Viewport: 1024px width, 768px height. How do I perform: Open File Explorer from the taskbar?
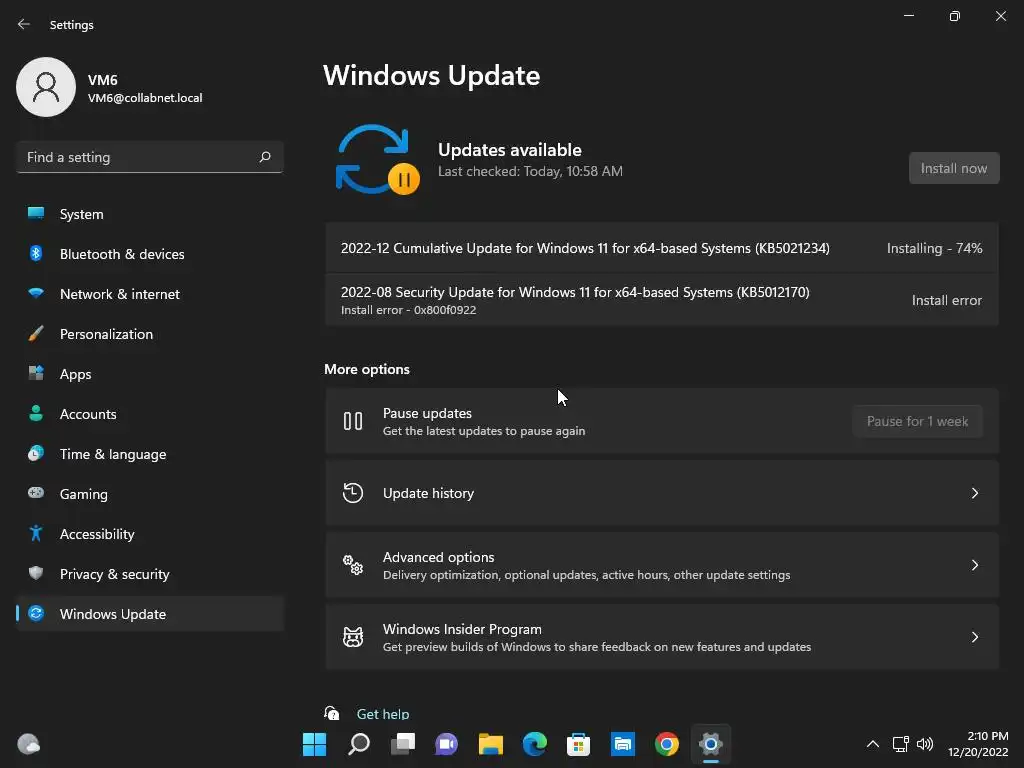(490, 744)
